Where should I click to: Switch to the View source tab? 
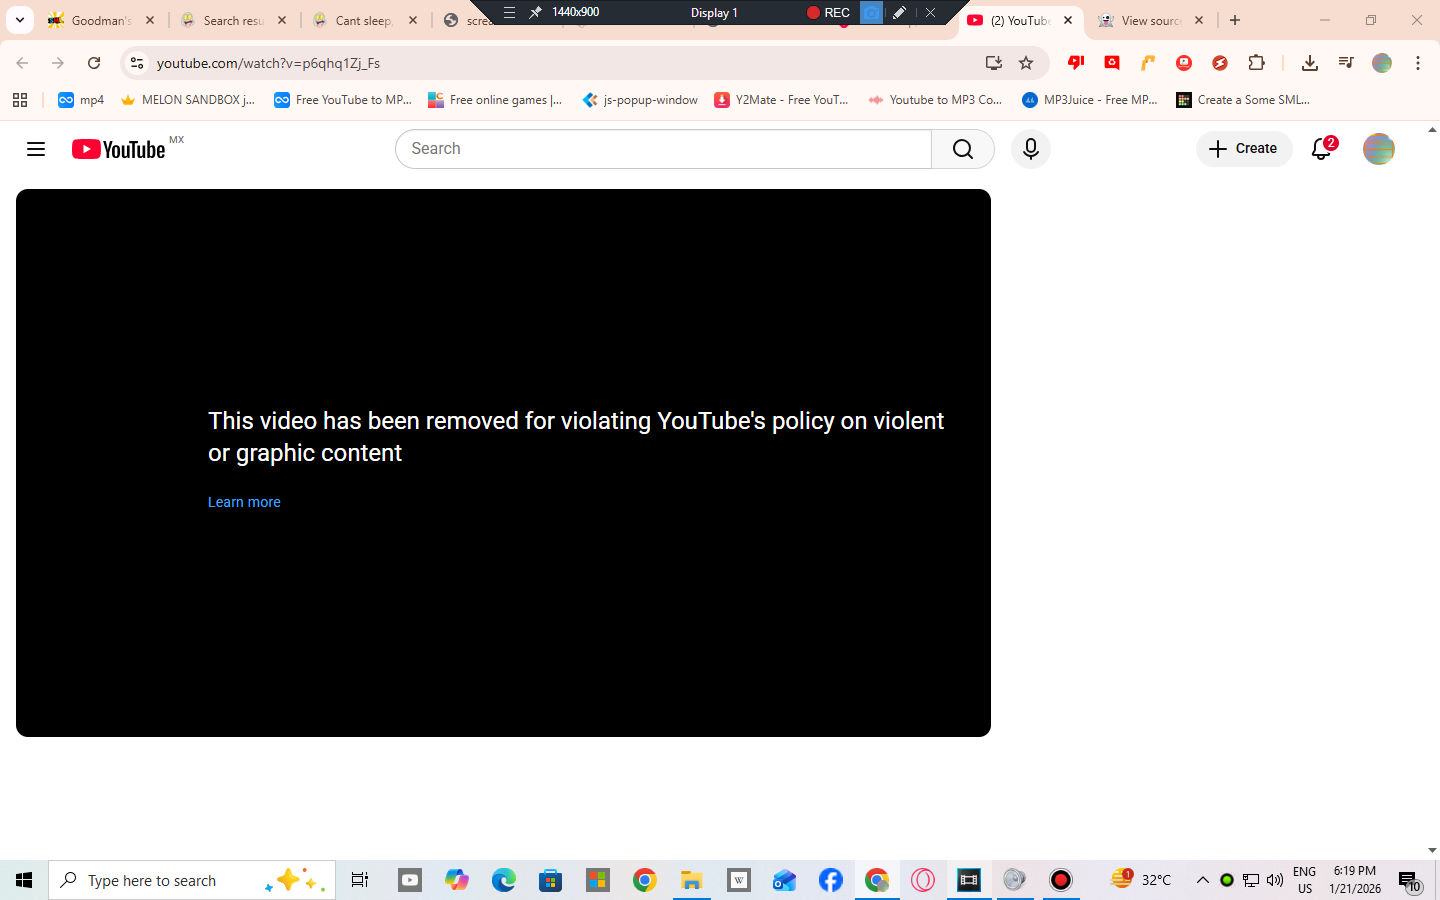point(1149,20)
